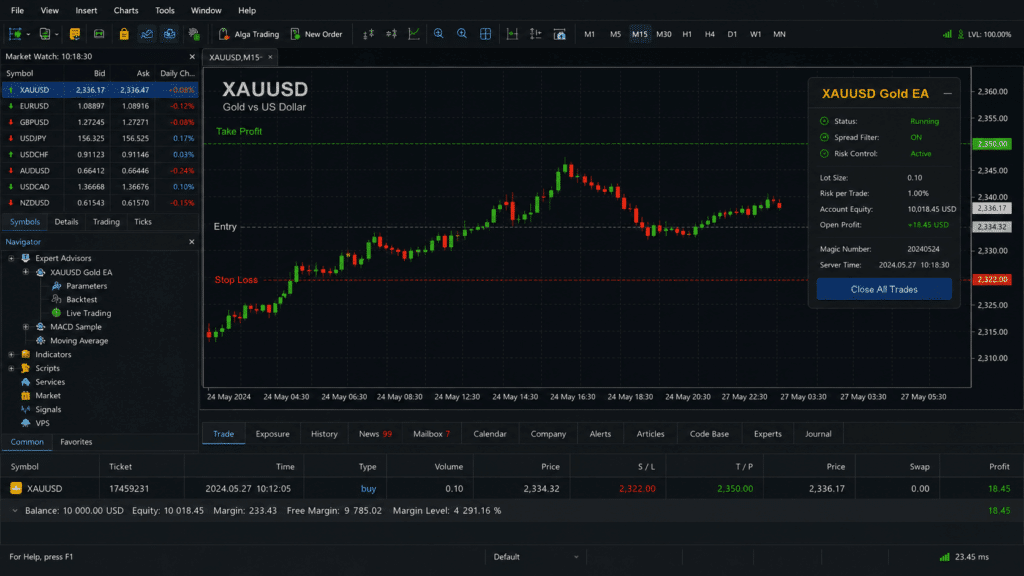Click the chart shift toolbar icon
1024x576 pixels.
point(536,34)
